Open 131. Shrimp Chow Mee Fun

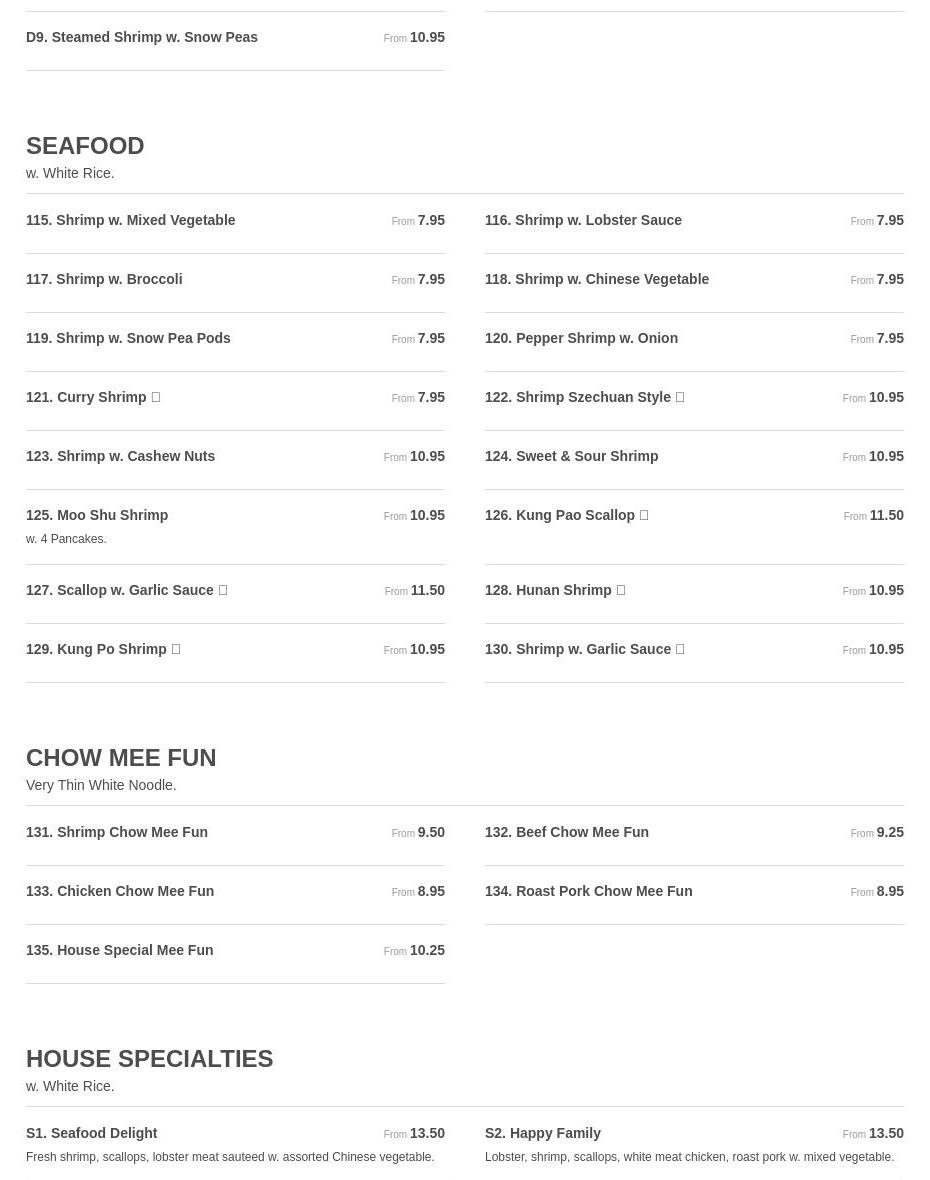pos(235,835)
